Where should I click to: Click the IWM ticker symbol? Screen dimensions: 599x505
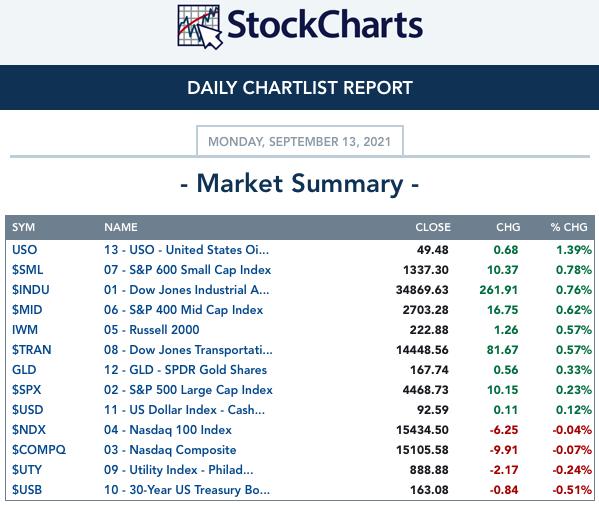tap(25, 330)
